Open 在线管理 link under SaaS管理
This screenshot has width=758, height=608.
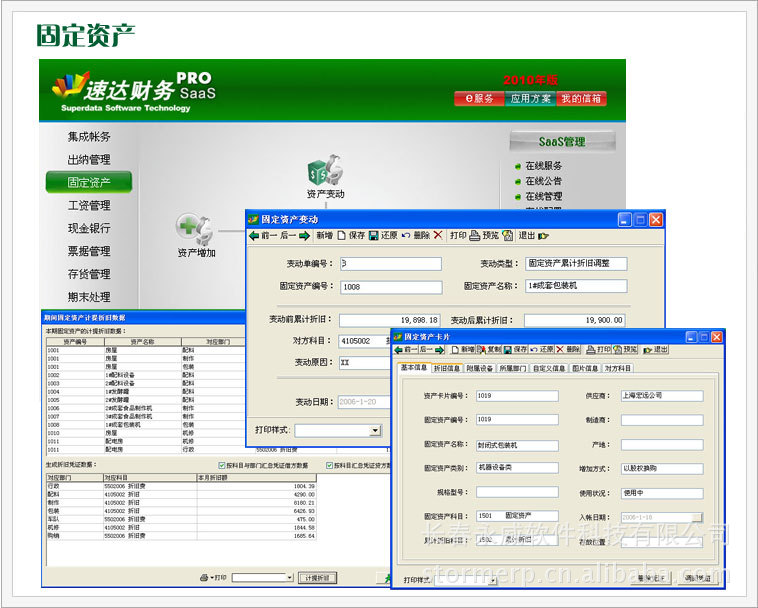543,196
